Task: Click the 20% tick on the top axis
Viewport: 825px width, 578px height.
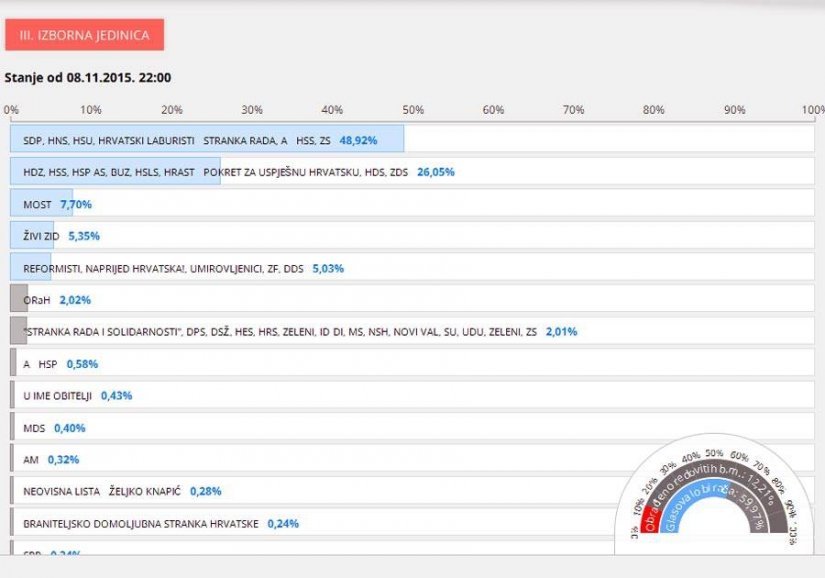Action: (172, 110)
